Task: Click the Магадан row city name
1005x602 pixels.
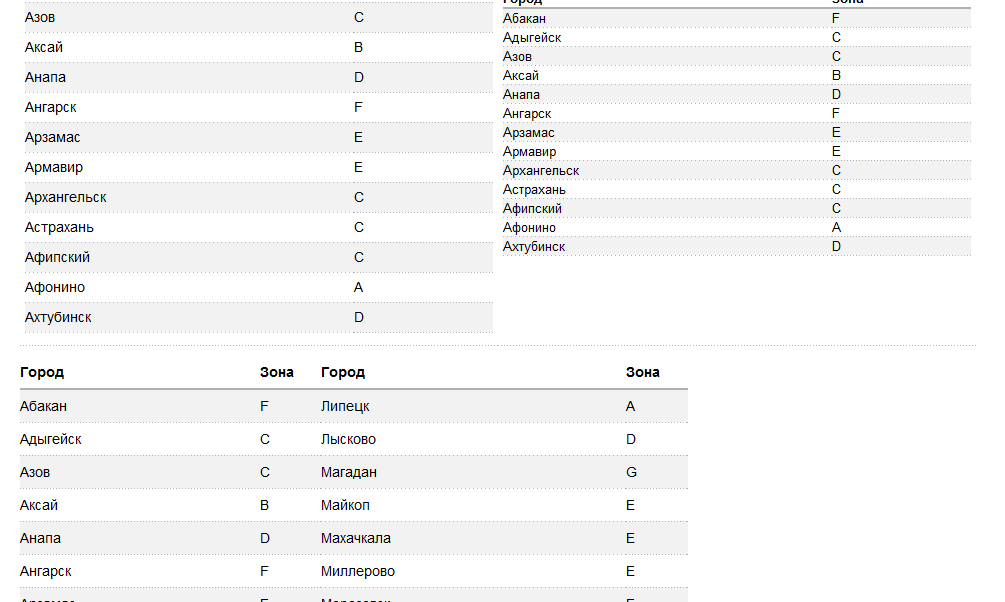Action: point(349,472)
